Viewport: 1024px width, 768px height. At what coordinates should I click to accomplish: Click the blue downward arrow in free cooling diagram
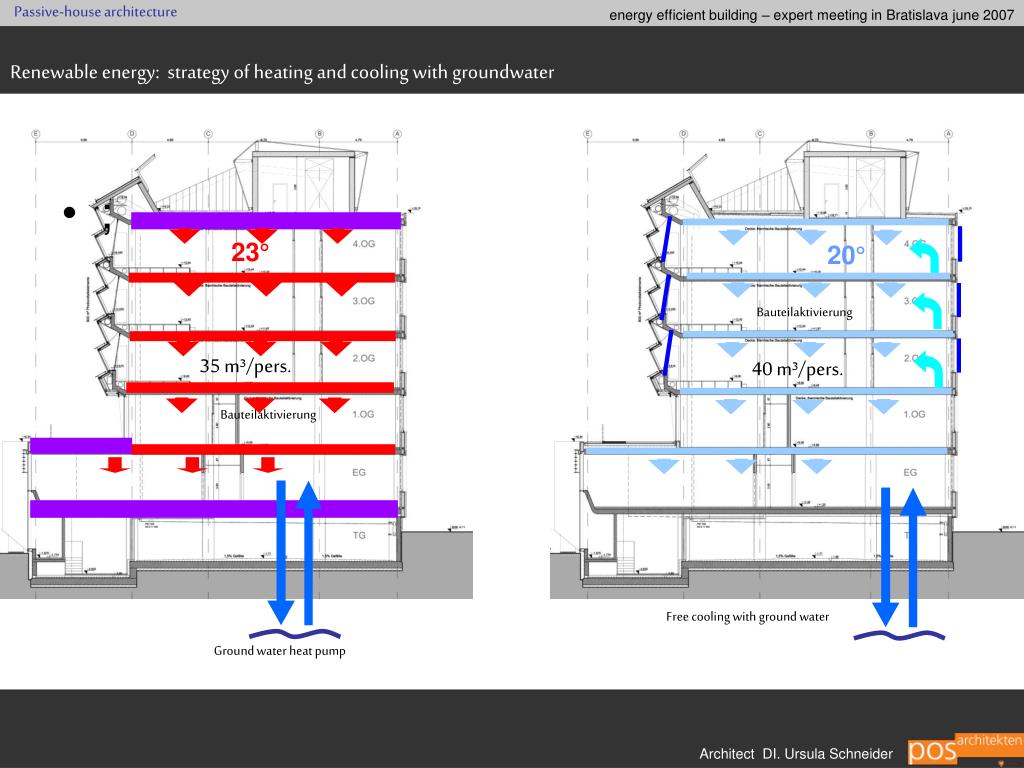coord(886,557)
